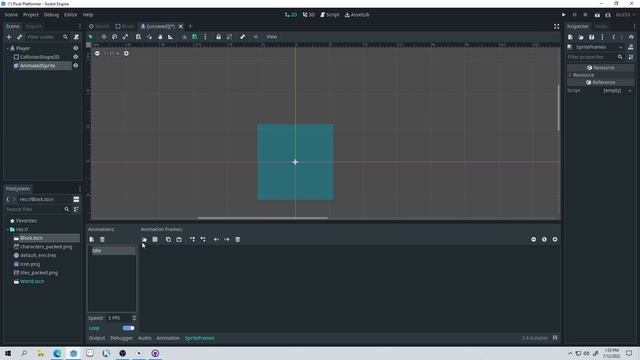Delete the selected animation frame
The height and width of the screenshot is (360, 640).
coord(238,240)
